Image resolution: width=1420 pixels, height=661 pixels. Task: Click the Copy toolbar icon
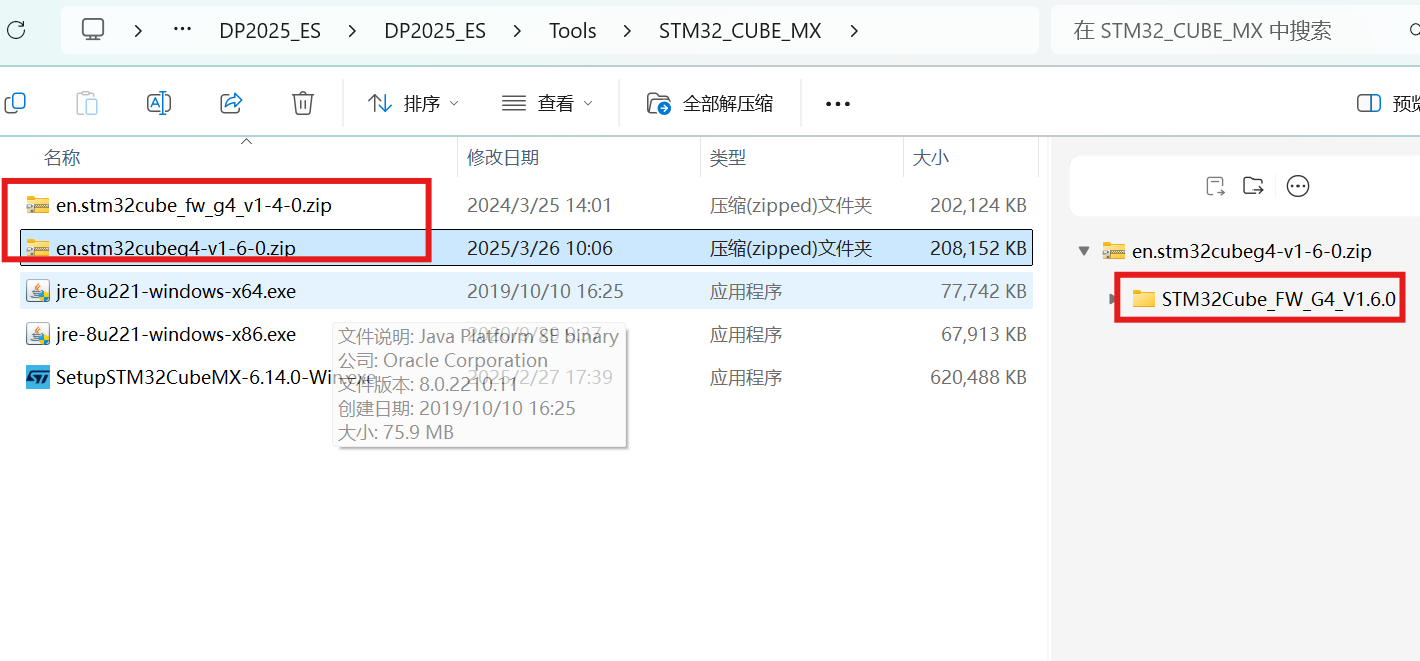15,102
